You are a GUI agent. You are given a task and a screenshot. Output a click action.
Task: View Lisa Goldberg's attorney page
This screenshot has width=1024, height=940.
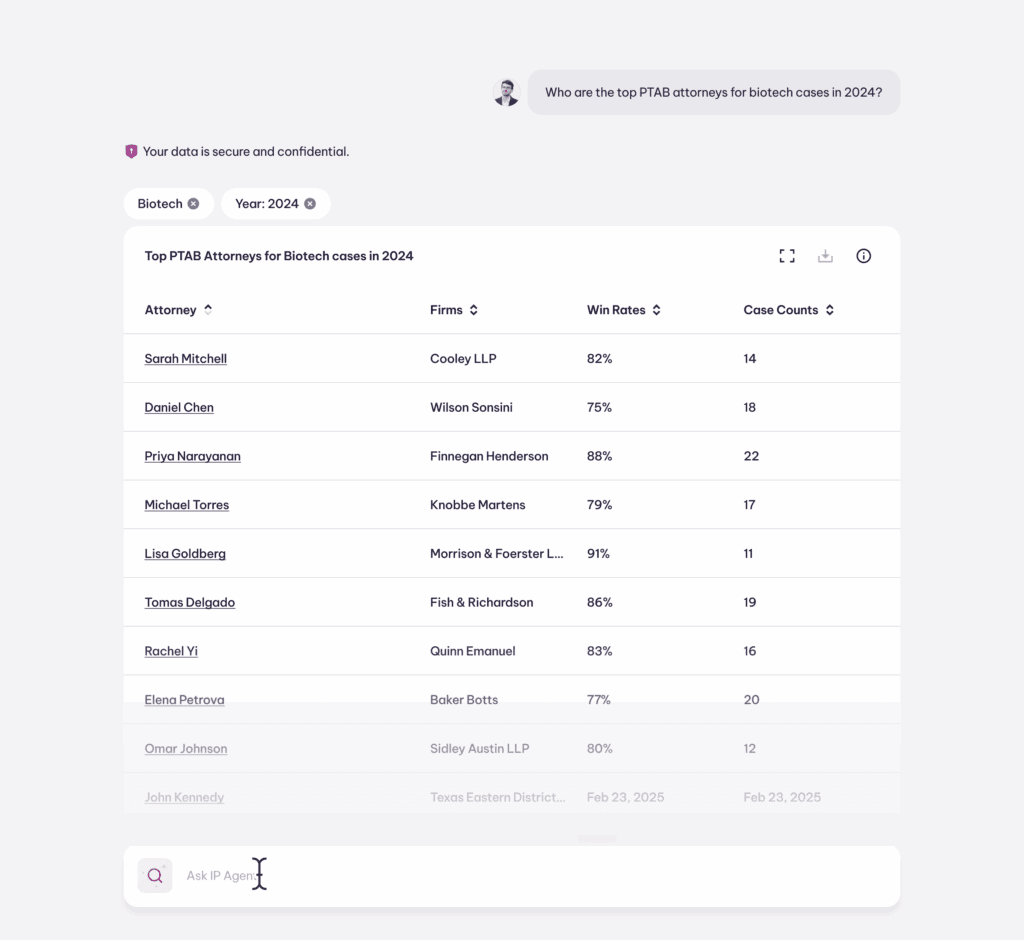(x=185, y=554)
